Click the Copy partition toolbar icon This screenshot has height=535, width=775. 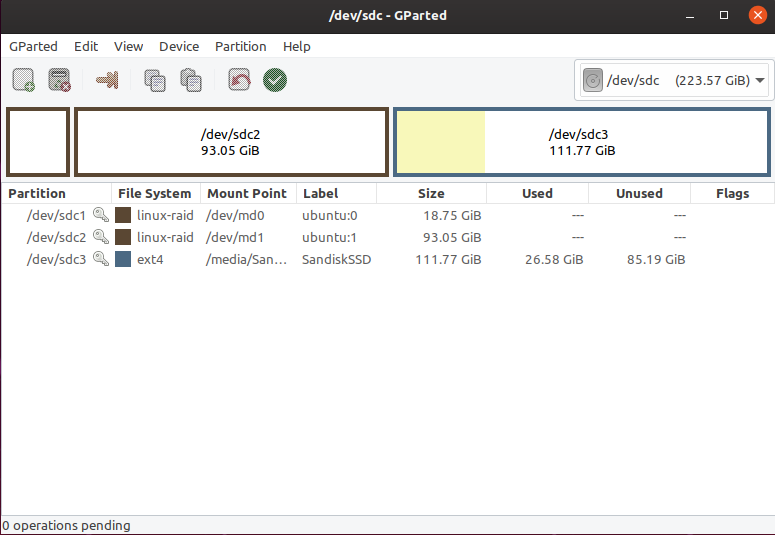tap(155, 80)
